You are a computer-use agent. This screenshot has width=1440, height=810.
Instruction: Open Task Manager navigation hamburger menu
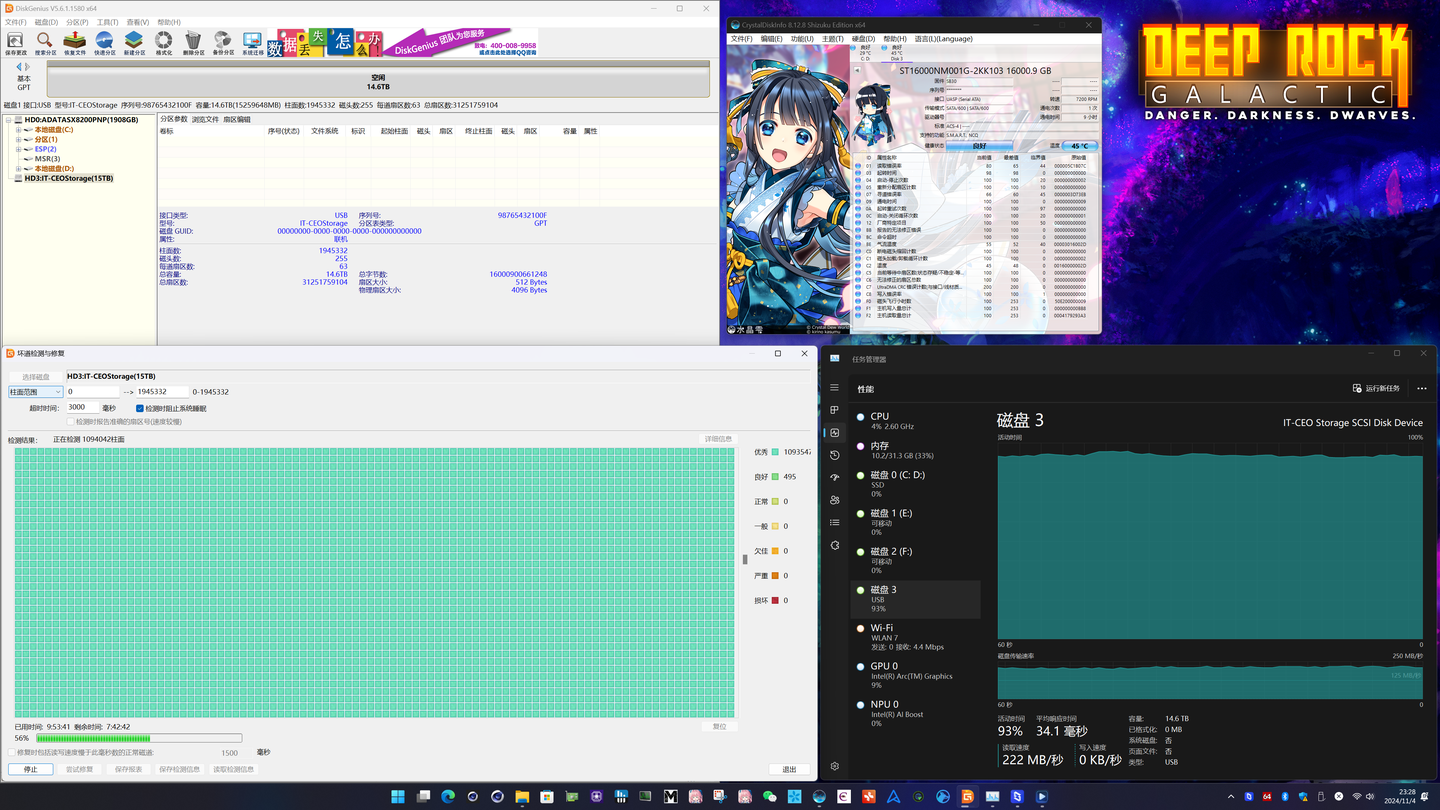835,388
